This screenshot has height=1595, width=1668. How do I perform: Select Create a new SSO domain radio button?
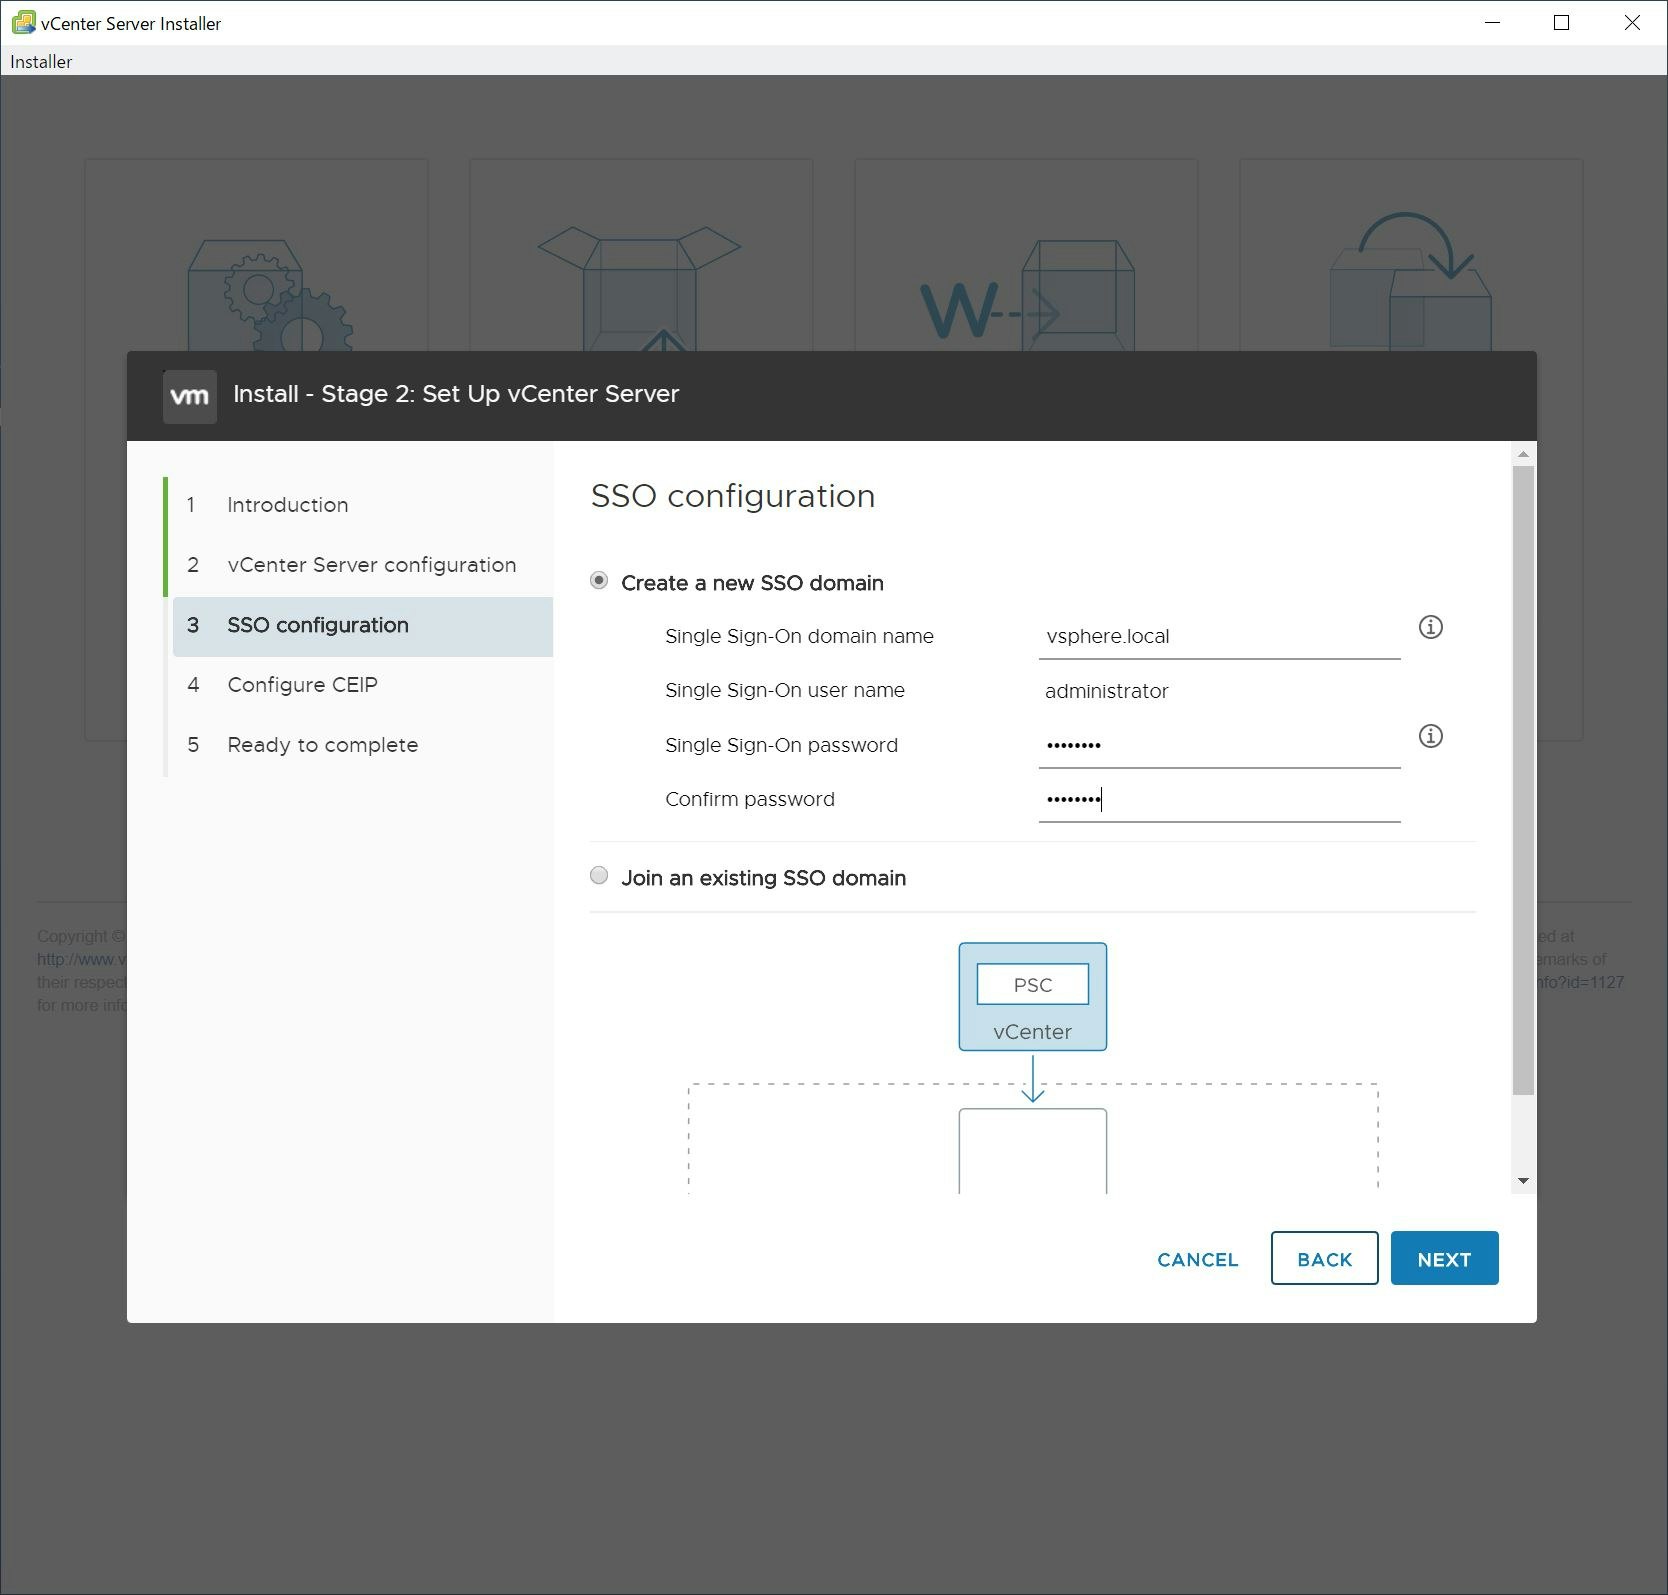[x=599, y=580]
